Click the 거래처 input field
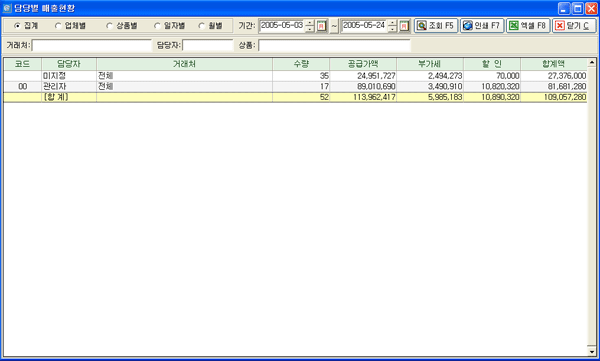Viewport: 600px width, 361px height. coord(92,46)
